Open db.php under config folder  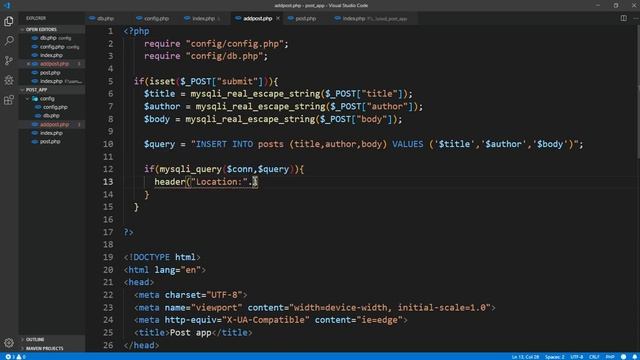tap(52, 116)
